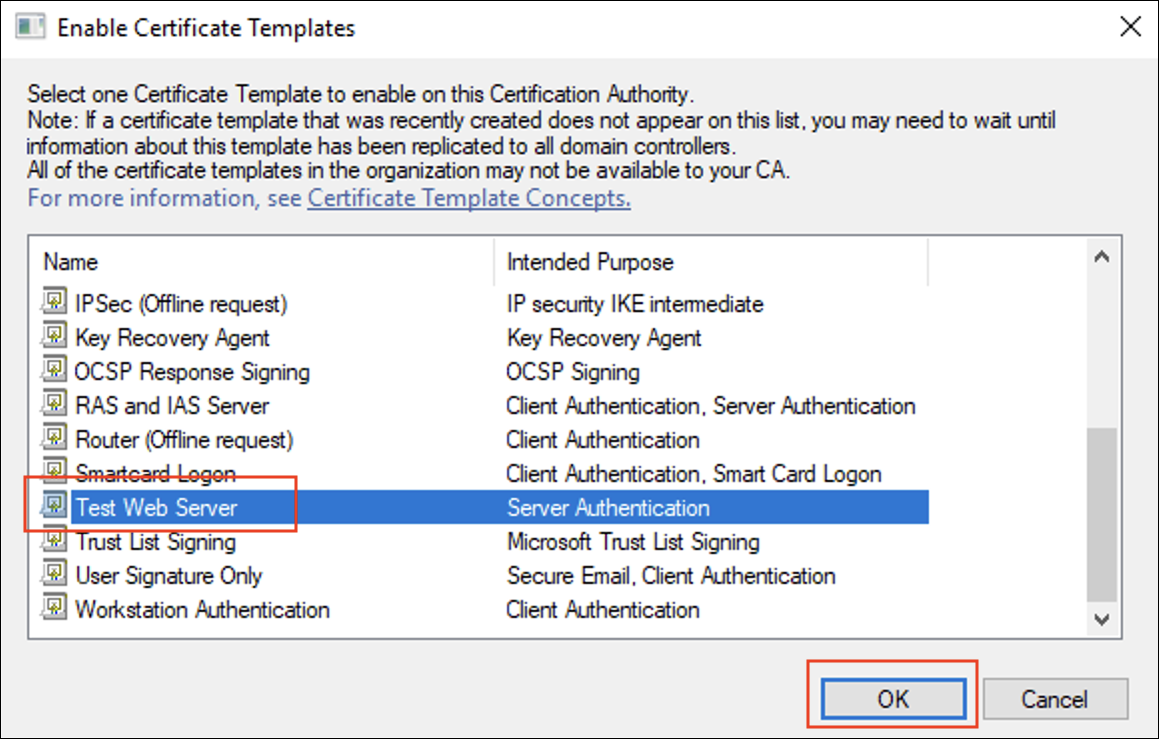Open the Certificate Template Concepts link
Image resolution: width=1159 pixels, height=739 pixels.
[x=469, y=198]
